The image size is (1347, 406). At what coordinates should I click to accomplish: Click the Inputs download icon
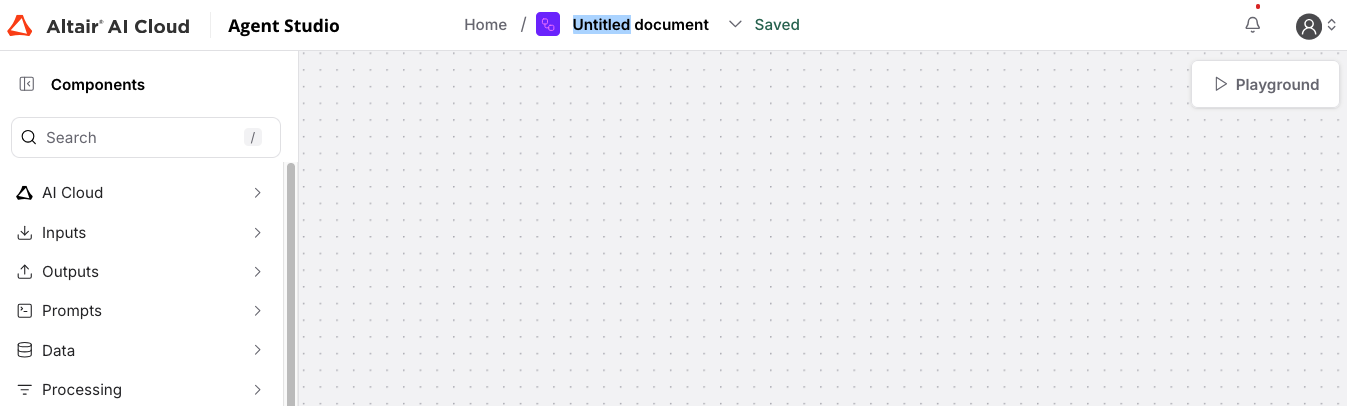click(25, 233)
